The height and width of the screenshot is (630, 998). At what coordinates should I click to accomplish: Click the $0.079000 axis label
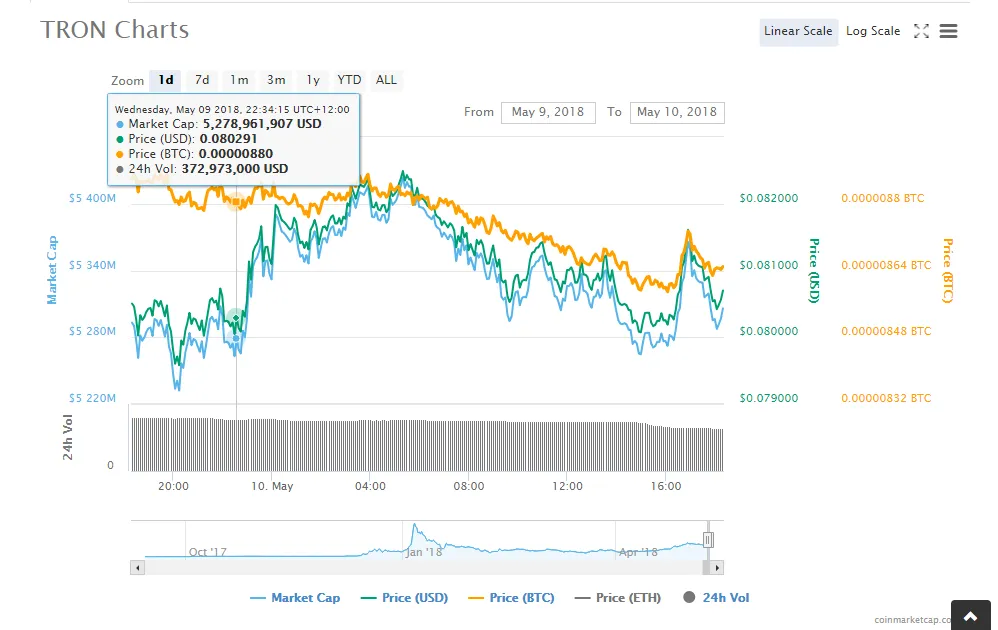(x=768, y=398)
